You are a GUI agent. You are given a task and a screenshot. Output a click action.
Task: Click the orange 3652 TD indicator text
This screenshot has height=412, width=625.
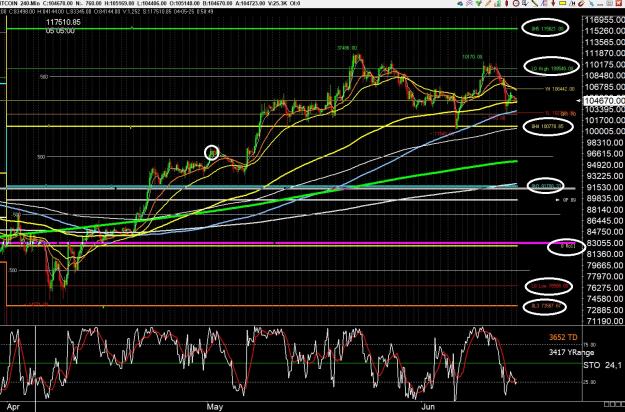click(563, 337)
